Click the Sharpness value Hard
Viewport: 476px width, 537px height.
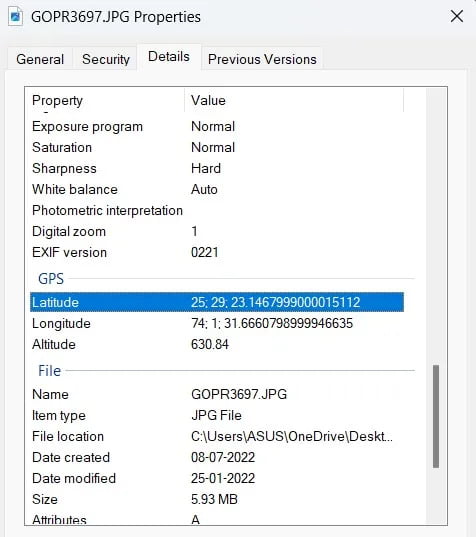click(206, 168)
